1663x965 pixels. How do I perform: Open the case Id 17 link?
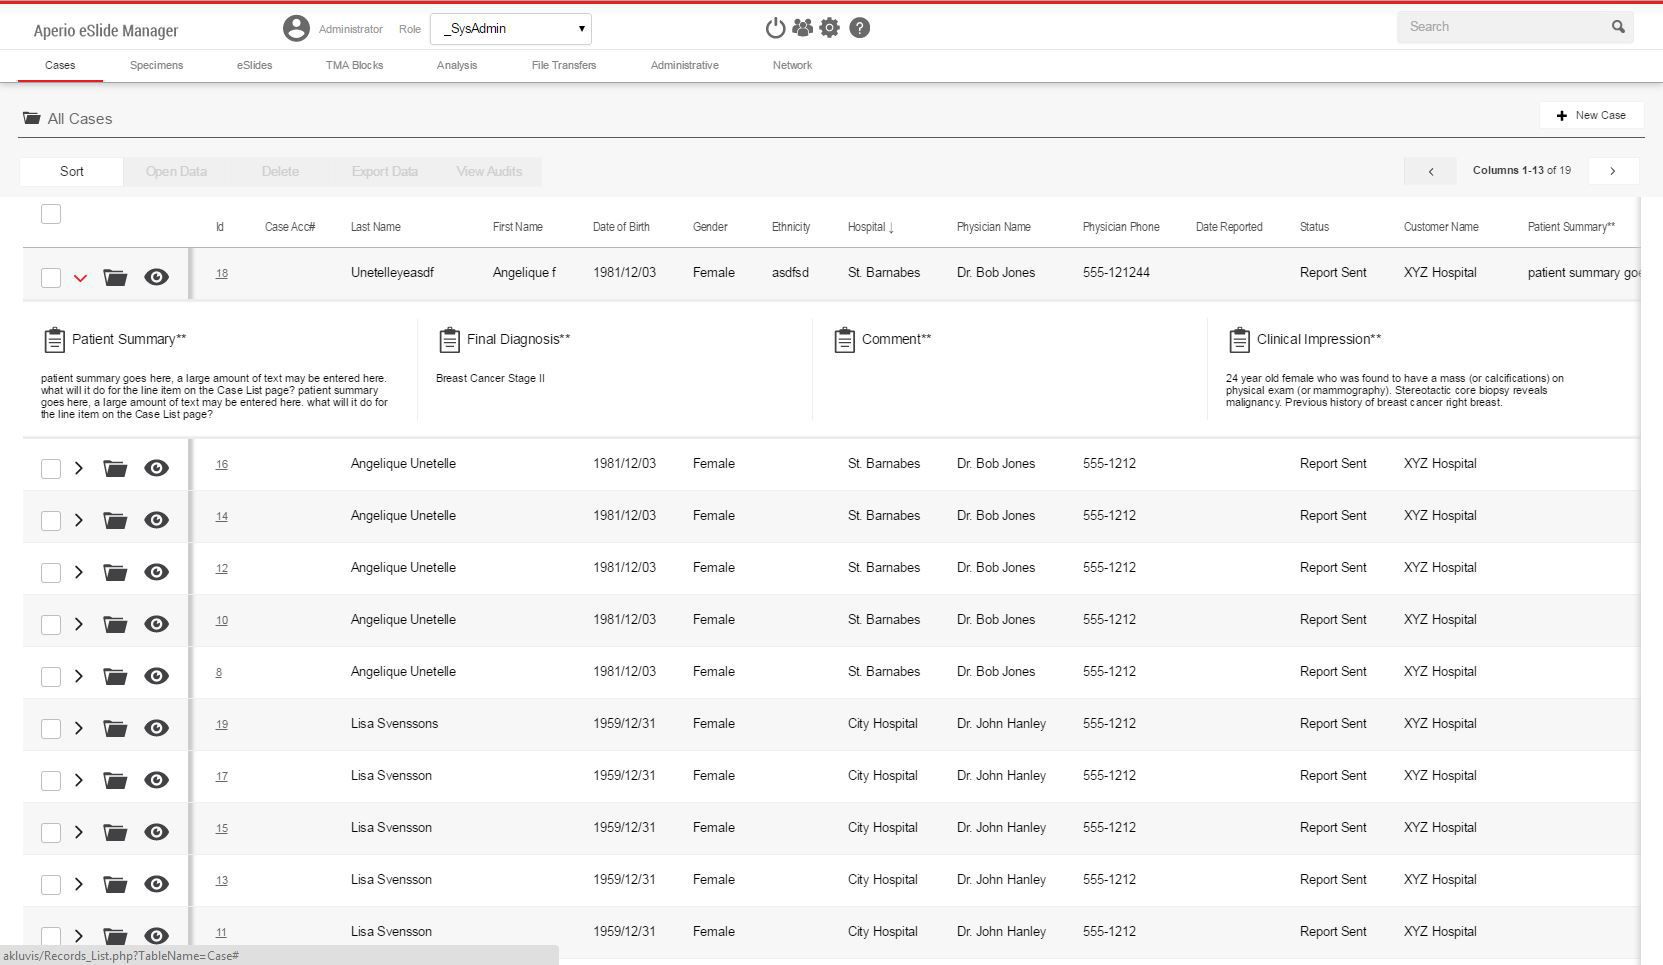coord(221,776)
